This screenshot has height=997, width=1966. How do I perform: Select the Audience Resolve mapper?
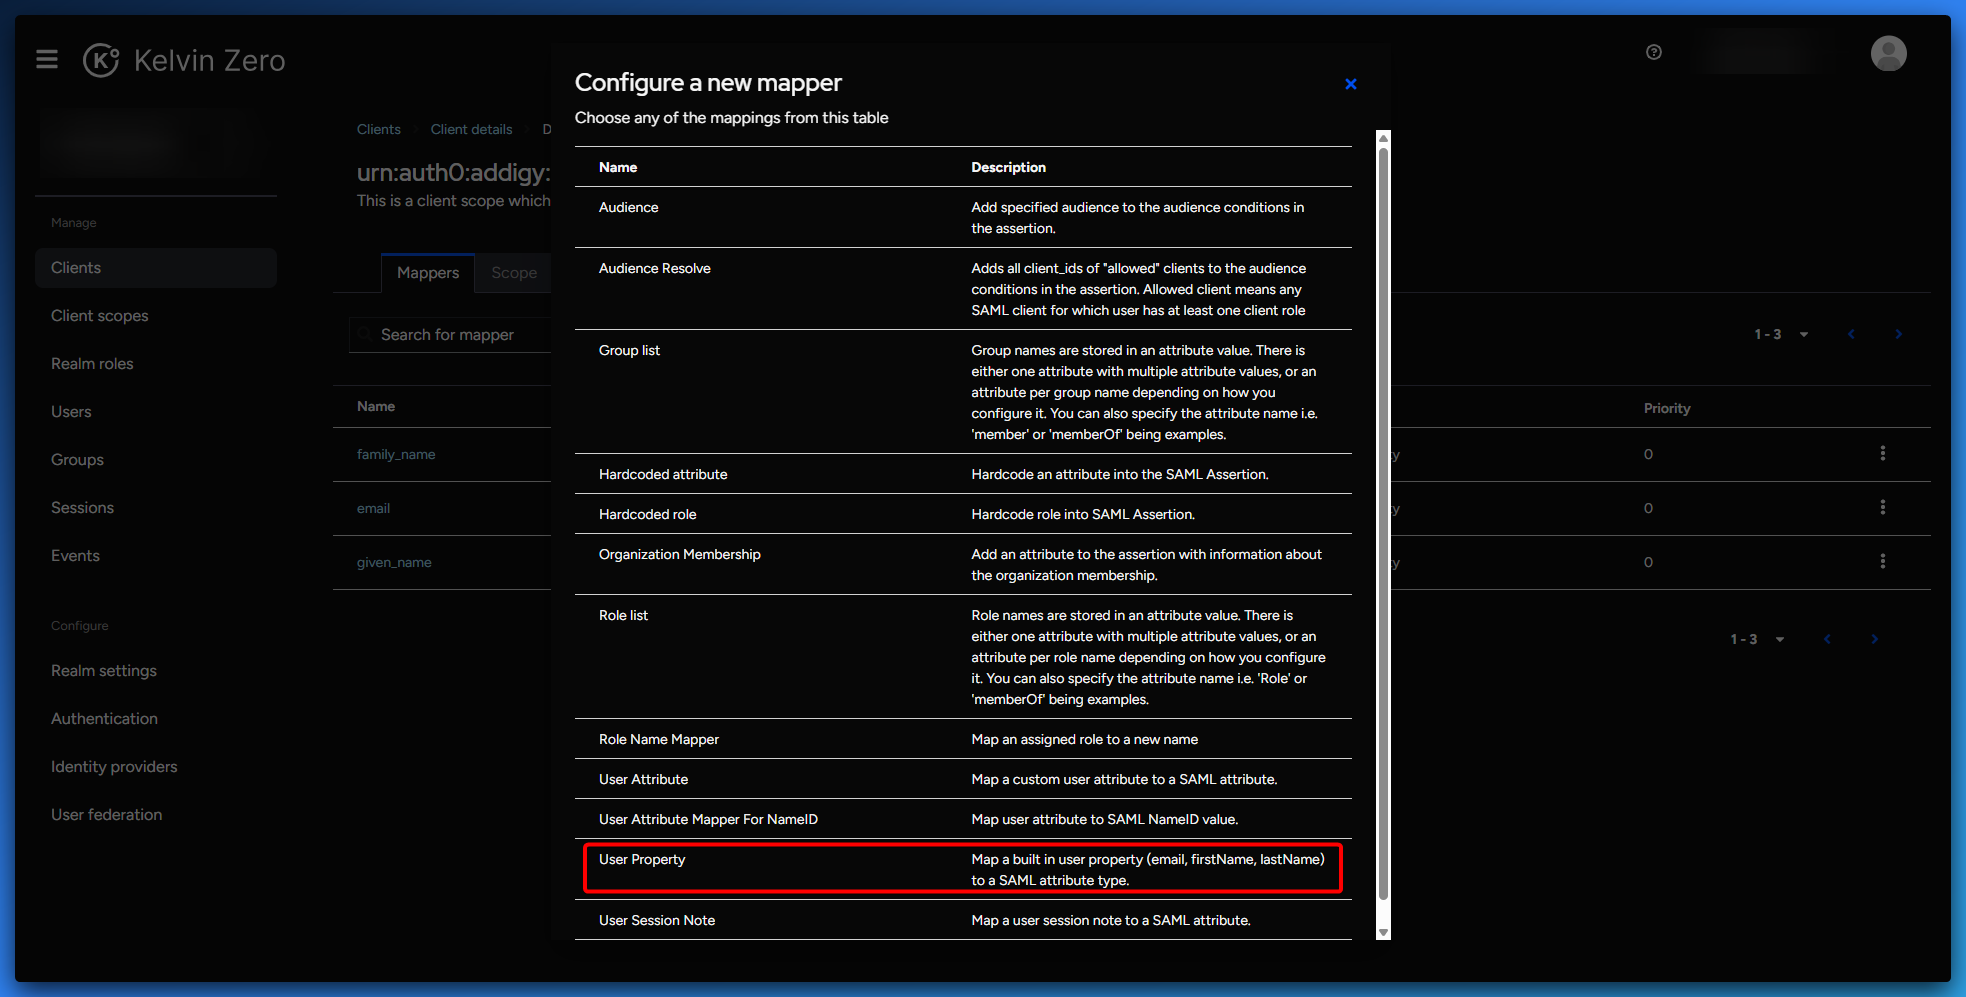coord(963,289)
